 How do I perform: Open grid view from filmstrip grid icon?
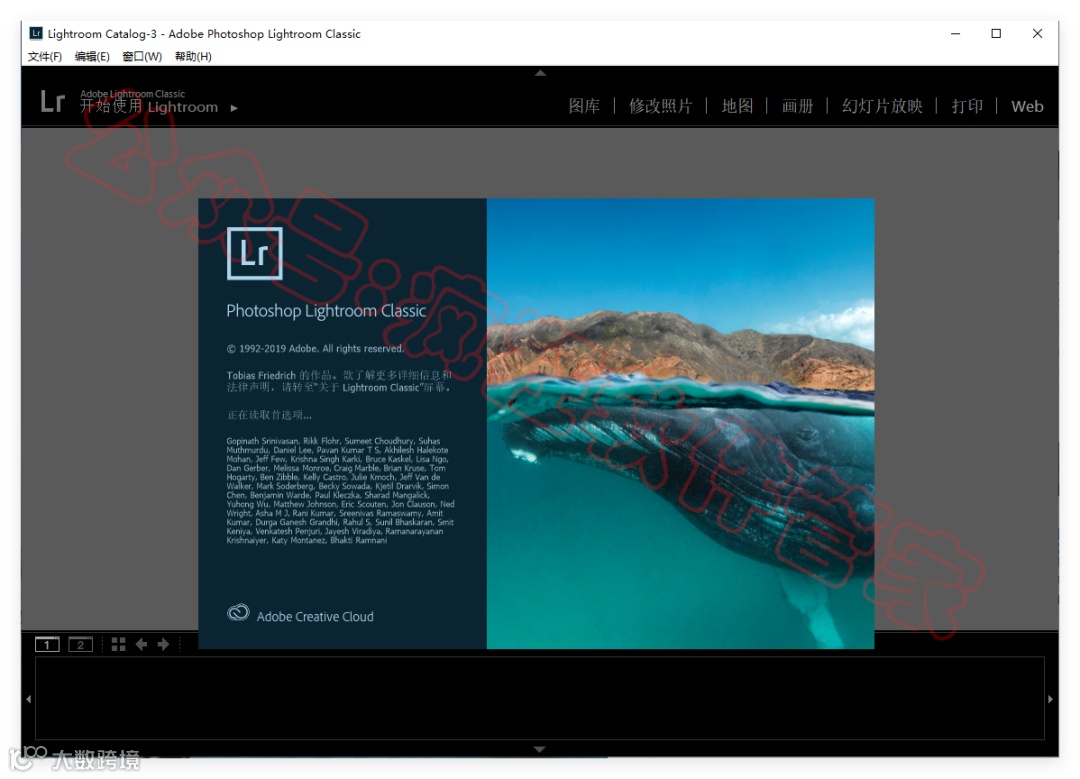point(118,645)
